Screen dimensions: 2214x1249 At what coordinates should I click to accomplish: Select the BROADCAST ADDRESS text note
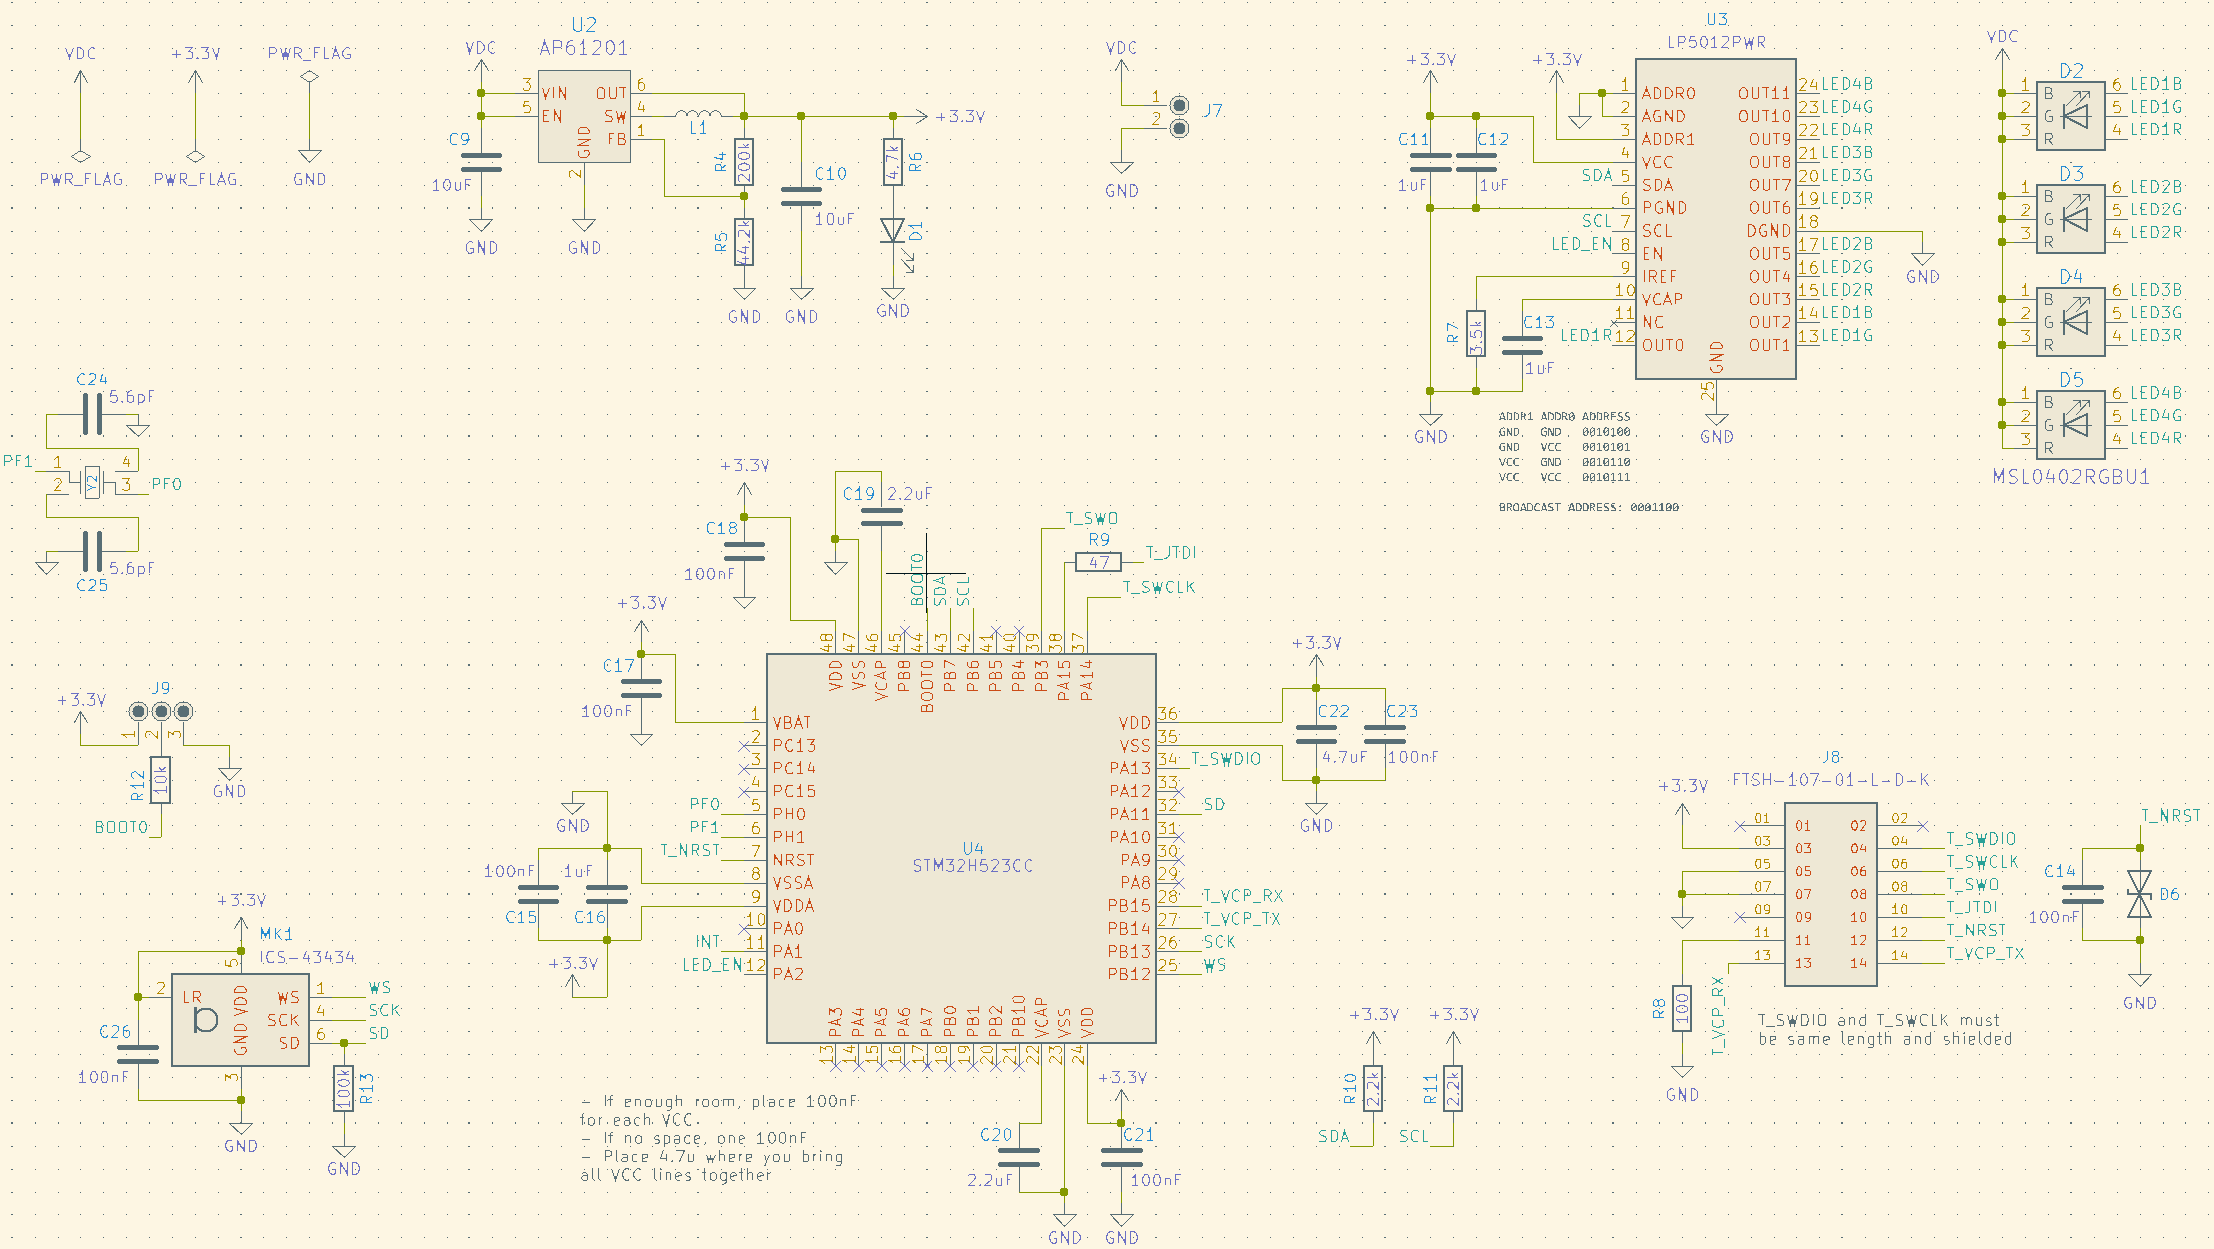(1589, 507)
